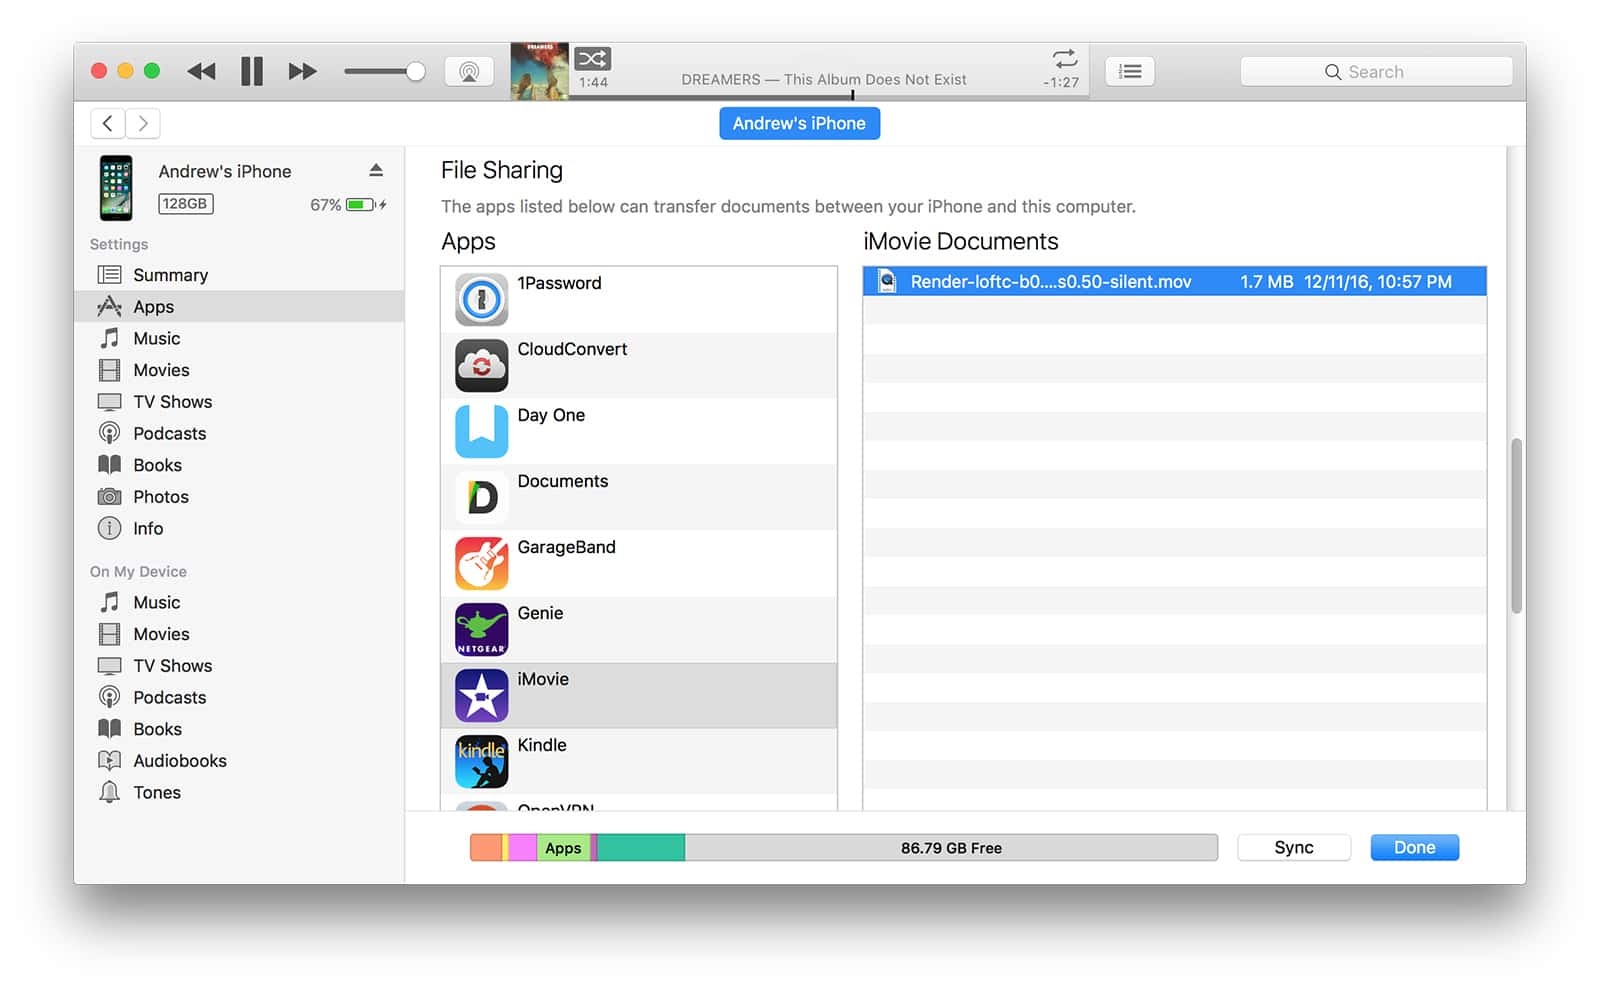The height and width of the screenshot is (990, 1600).
Task: Open the AirPlay output menu
Action: 469,72
